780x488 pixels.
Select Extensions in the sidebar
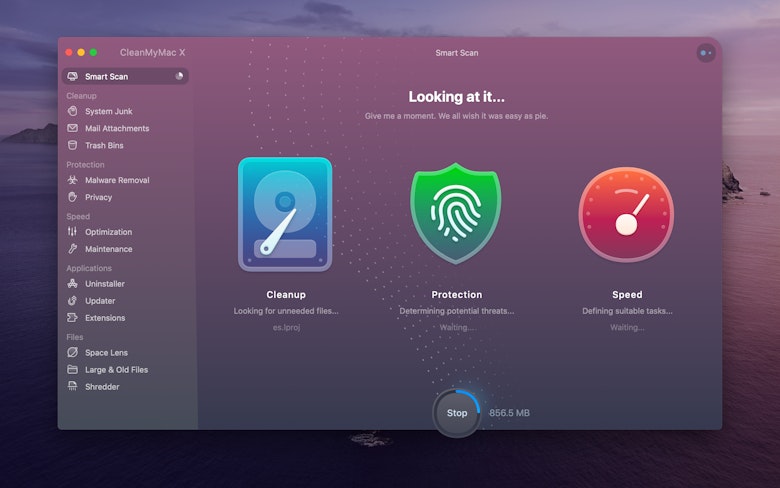[104, 318]
